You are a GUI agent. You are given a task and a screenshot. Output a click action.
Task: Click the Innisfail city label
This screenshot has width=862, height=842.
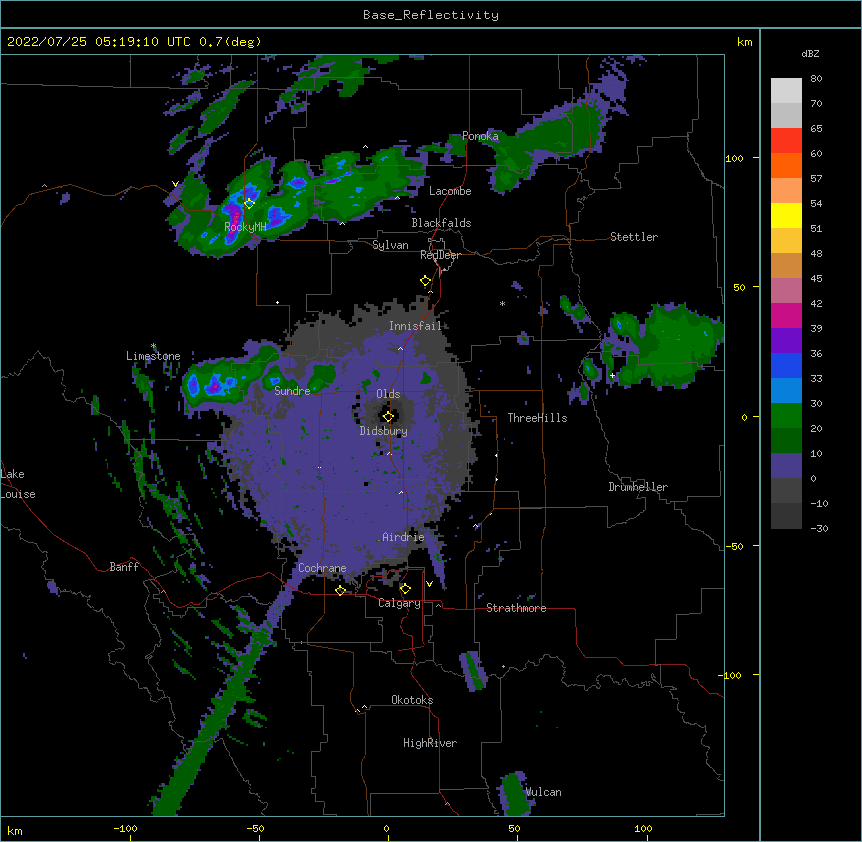click(415, 326)
